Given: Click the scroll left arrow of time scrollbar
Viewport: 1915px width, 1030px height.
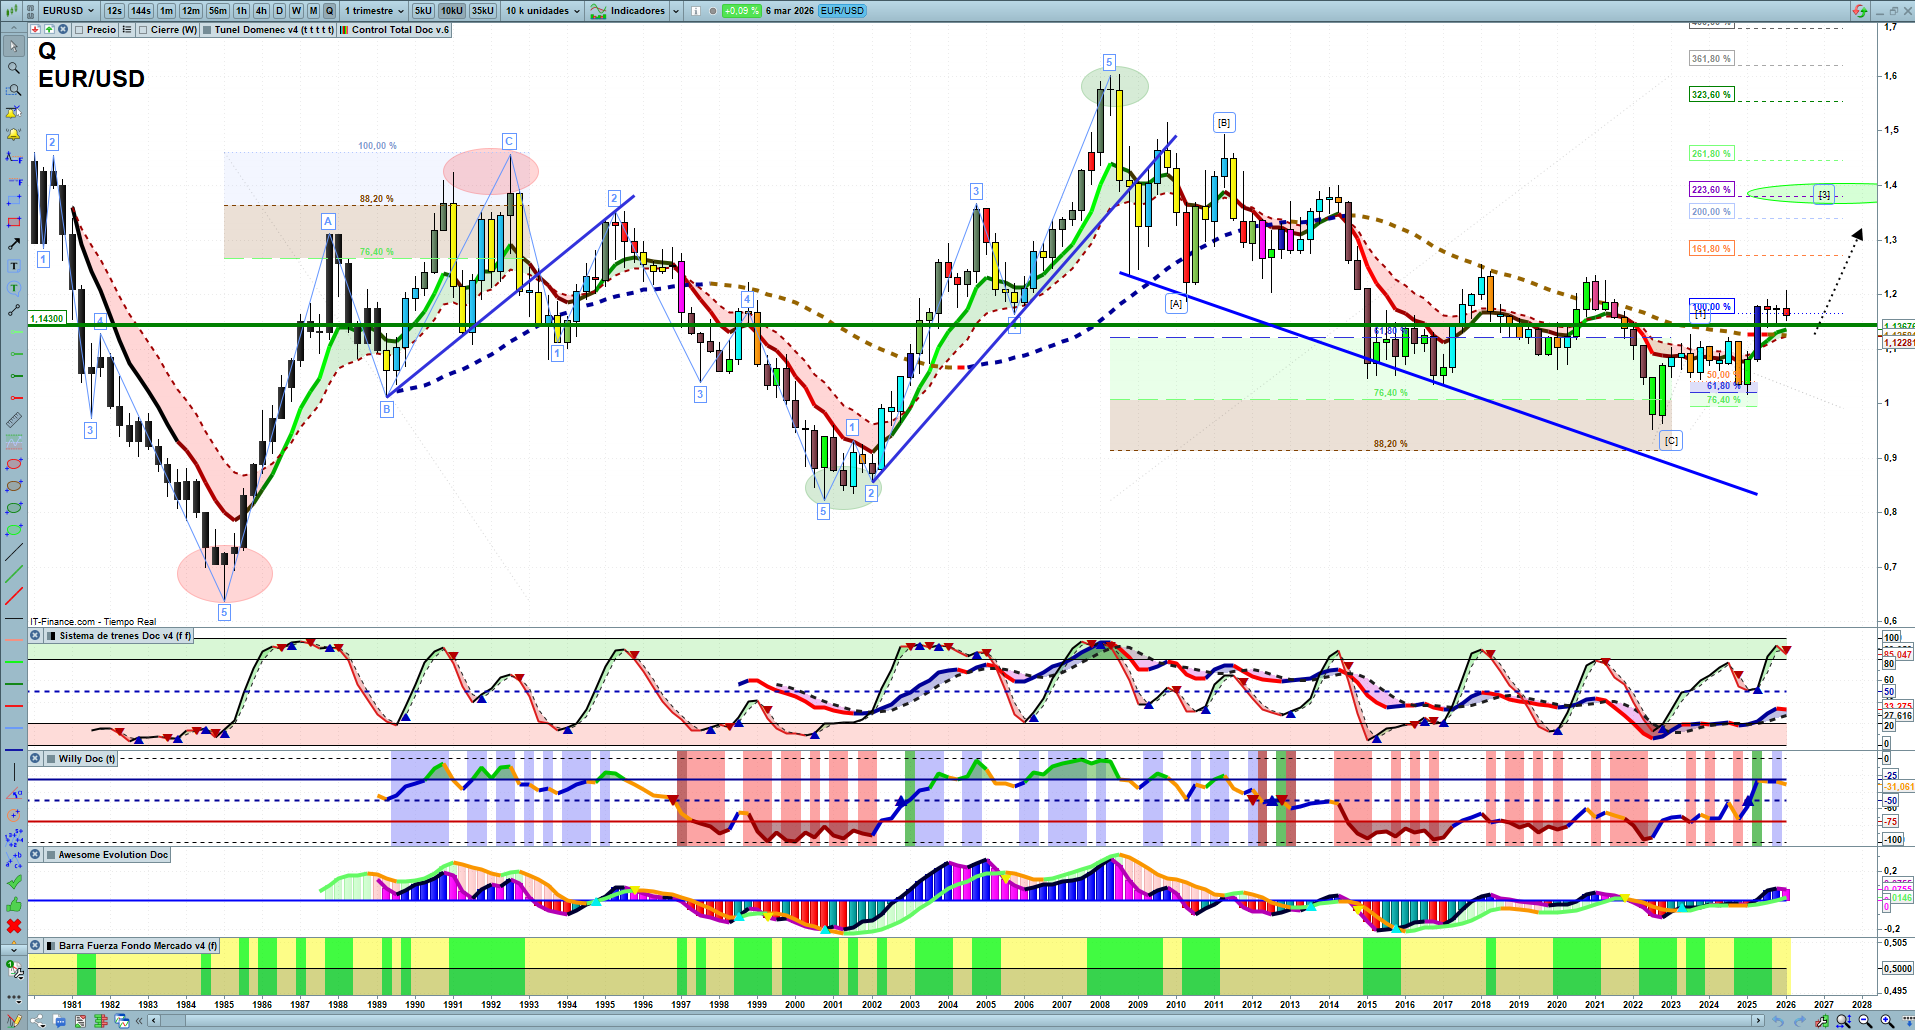Looking at the screenshot, I should tap(153, 1021).
